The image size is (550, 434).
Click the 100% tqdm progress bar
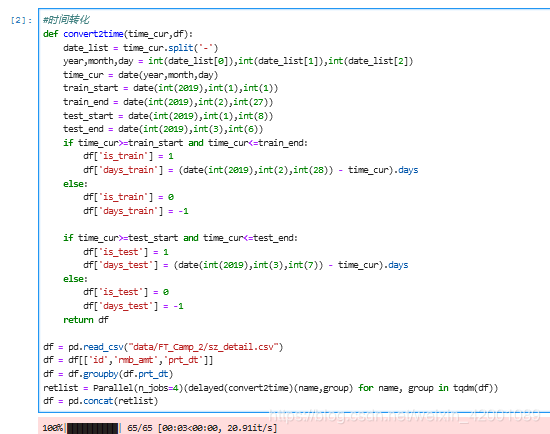(x=93, y=428)
